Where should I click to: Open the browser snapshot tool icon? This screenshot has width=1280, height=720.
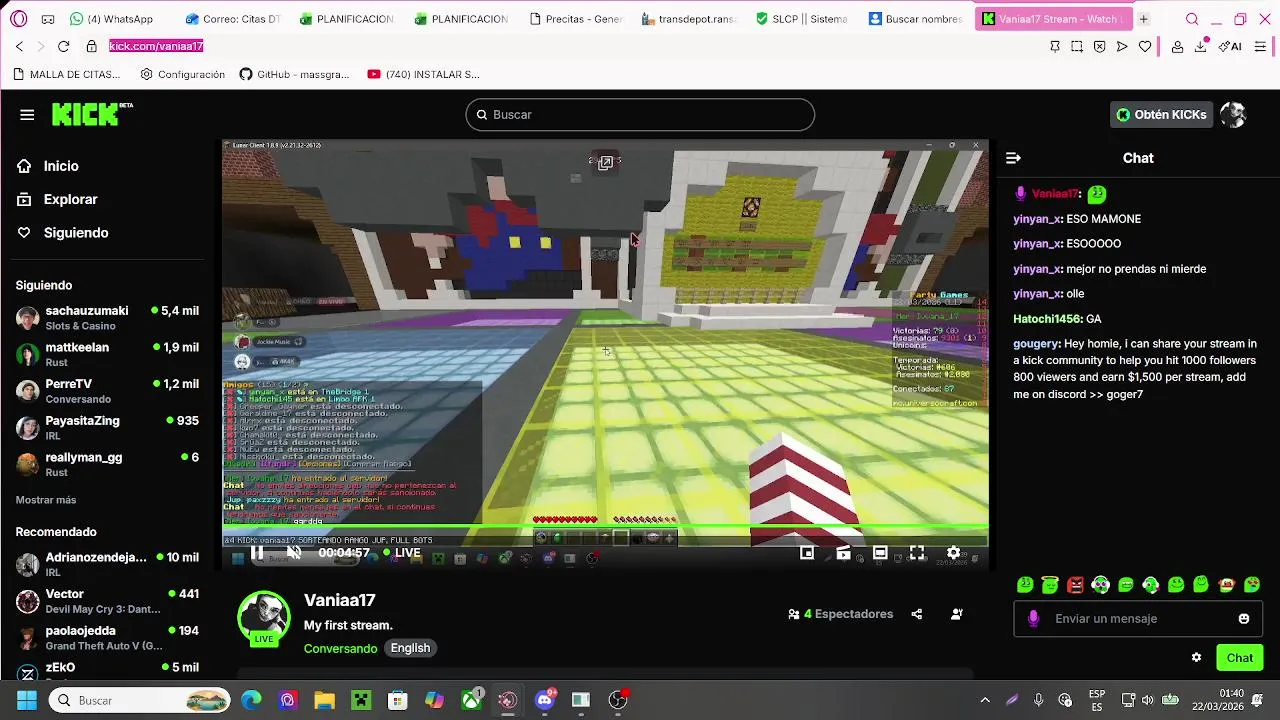1077,46
